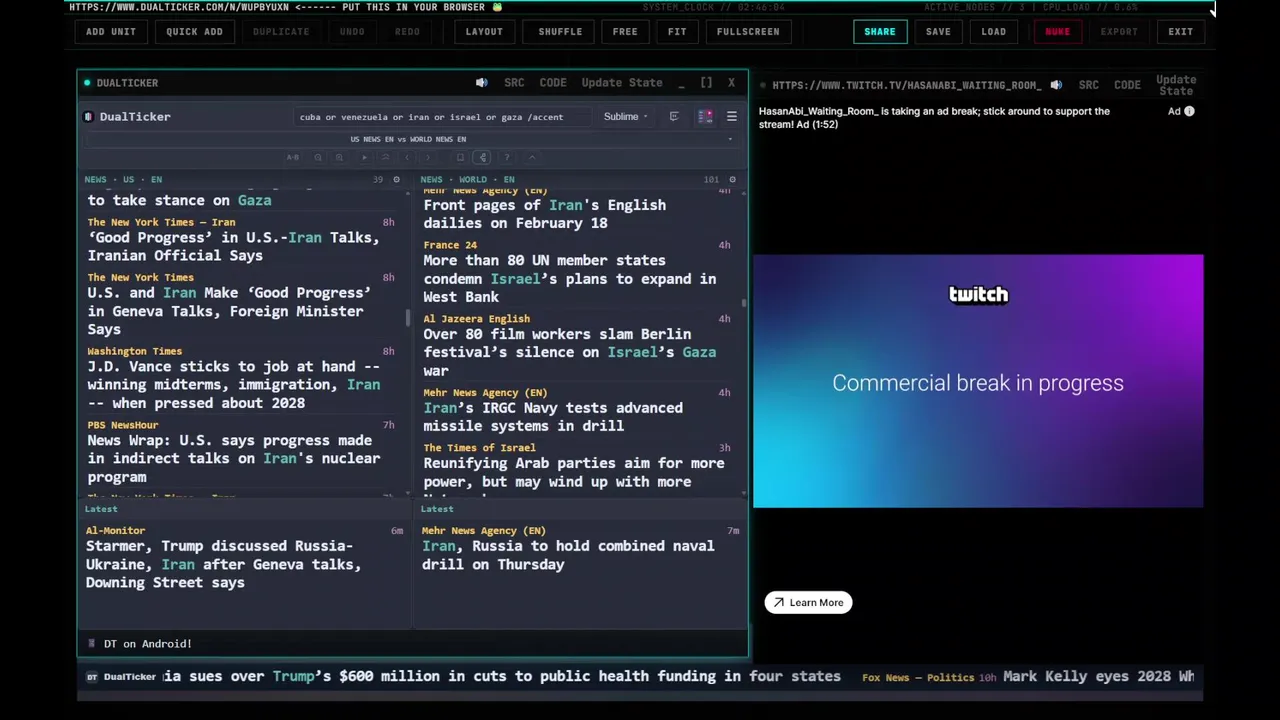Screen dimensions: 1280x720
Task: Toggle the A-B control in ticker toolbar
Action: [293, 157]
